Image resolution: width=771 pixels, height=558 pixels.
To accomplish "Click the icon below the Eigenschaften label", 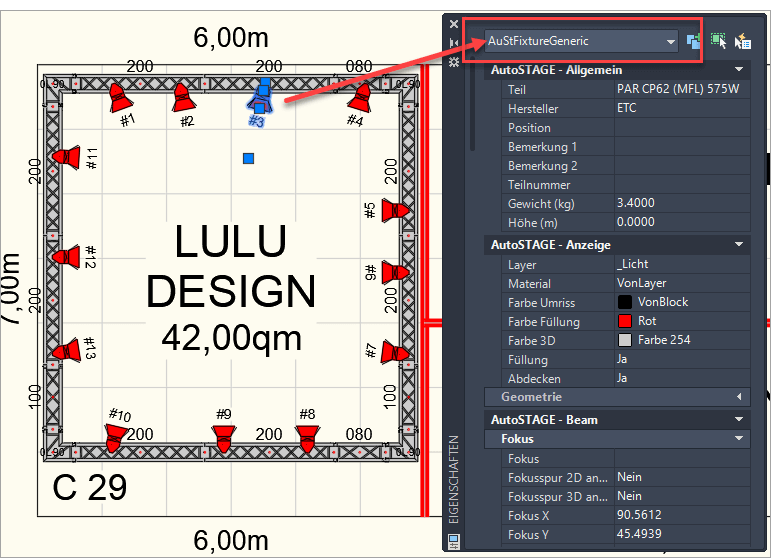I will pyautogui.click(x=454, y=541).
